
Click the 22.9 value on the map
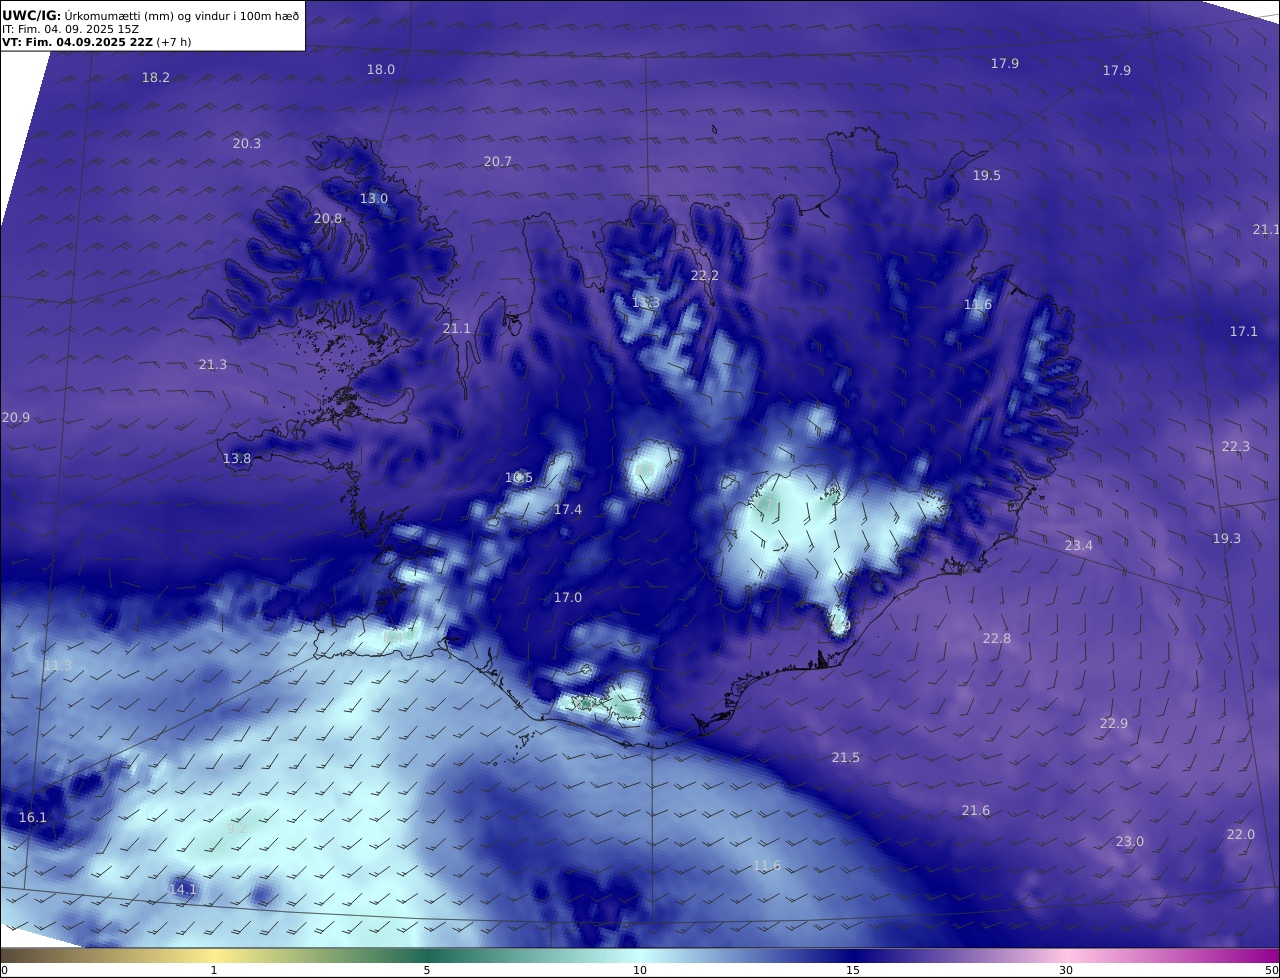click(x=1114, y=723)
